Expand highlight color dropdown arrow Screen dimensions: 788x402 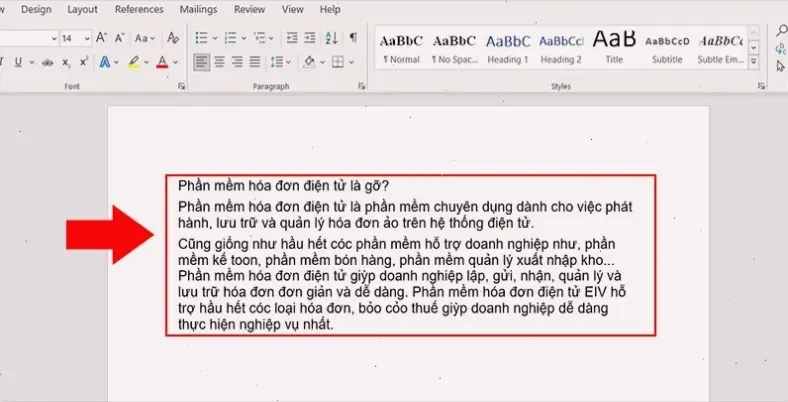pos(146,63)
